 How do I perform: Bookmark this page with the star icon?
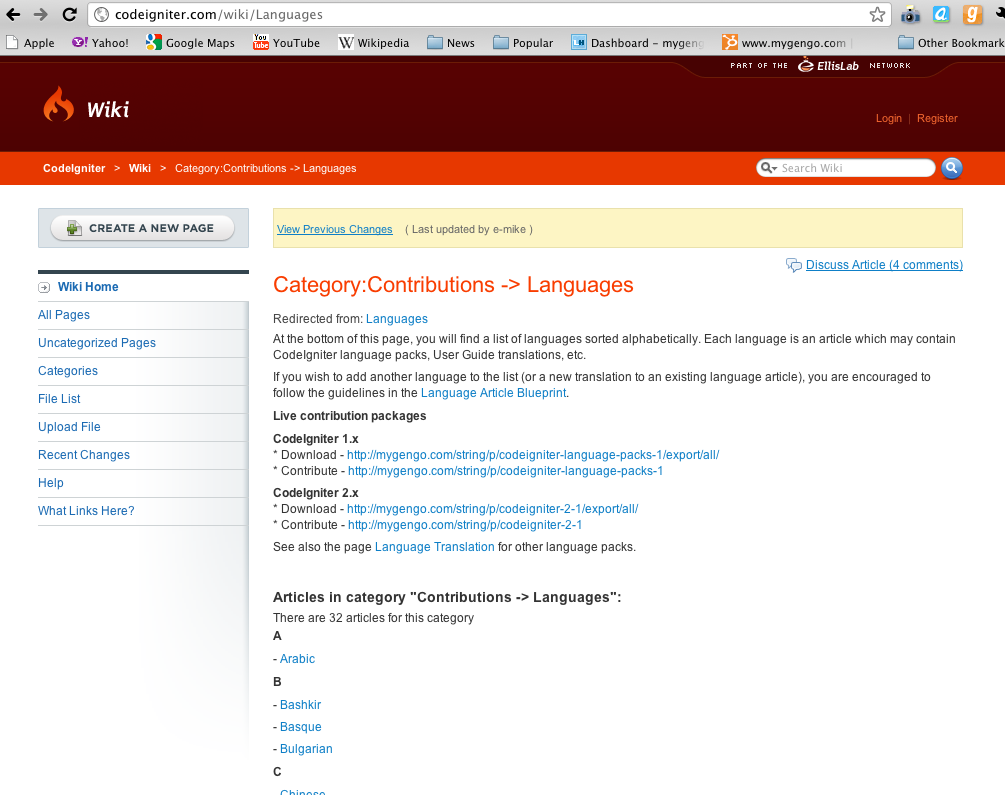pos(877,14)
